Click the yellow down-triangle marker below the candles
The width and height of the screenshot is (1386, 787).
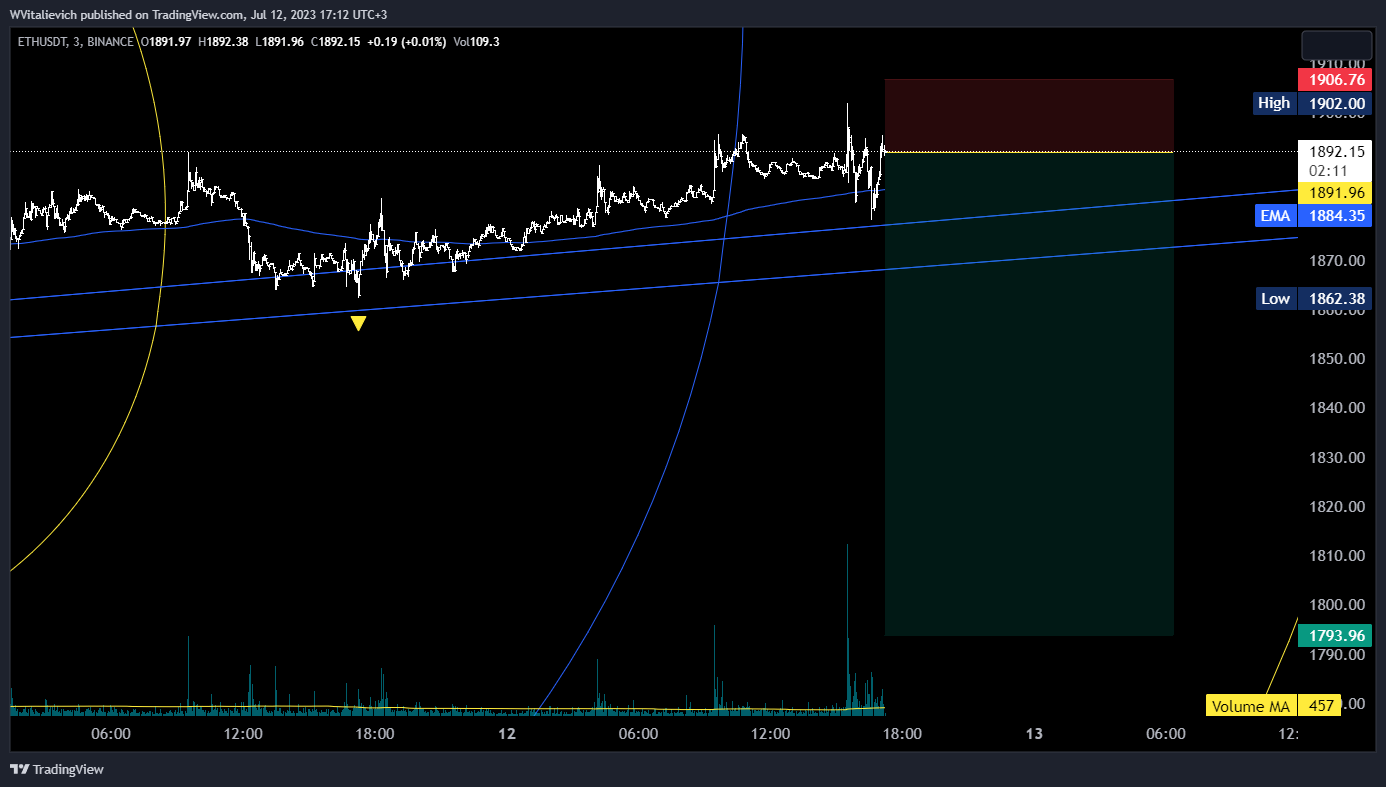tap(358, 323)
